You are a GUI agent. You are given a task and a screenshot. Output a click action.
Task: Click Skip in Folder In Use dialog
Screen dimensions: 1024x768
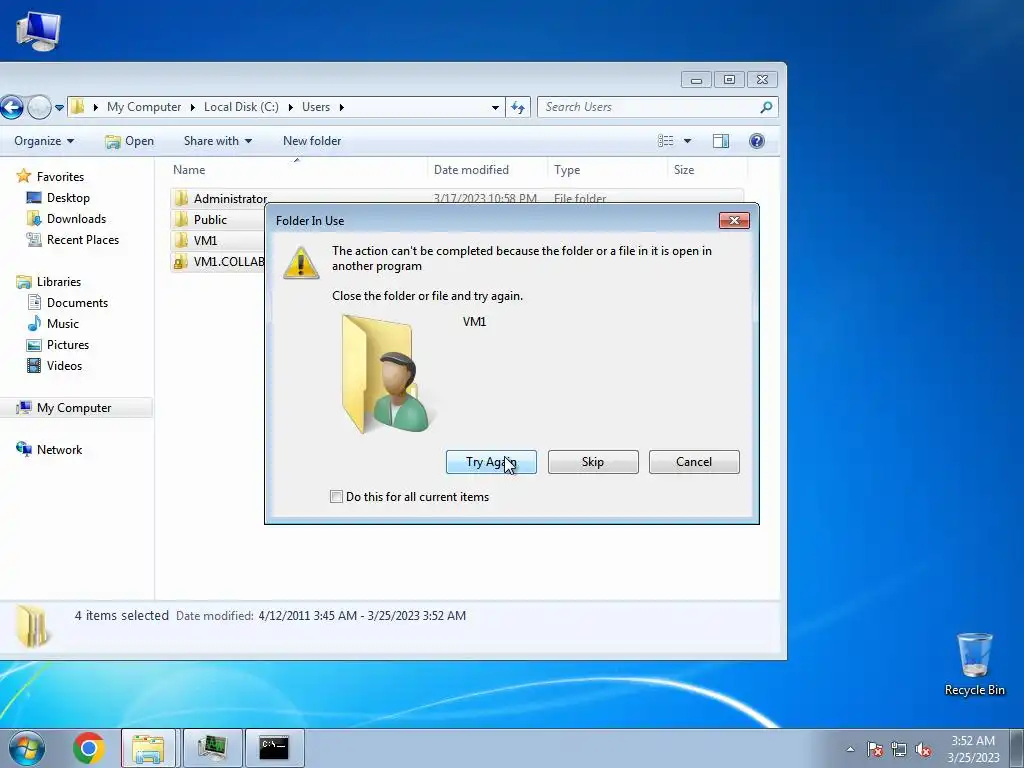tap(593, 462)
